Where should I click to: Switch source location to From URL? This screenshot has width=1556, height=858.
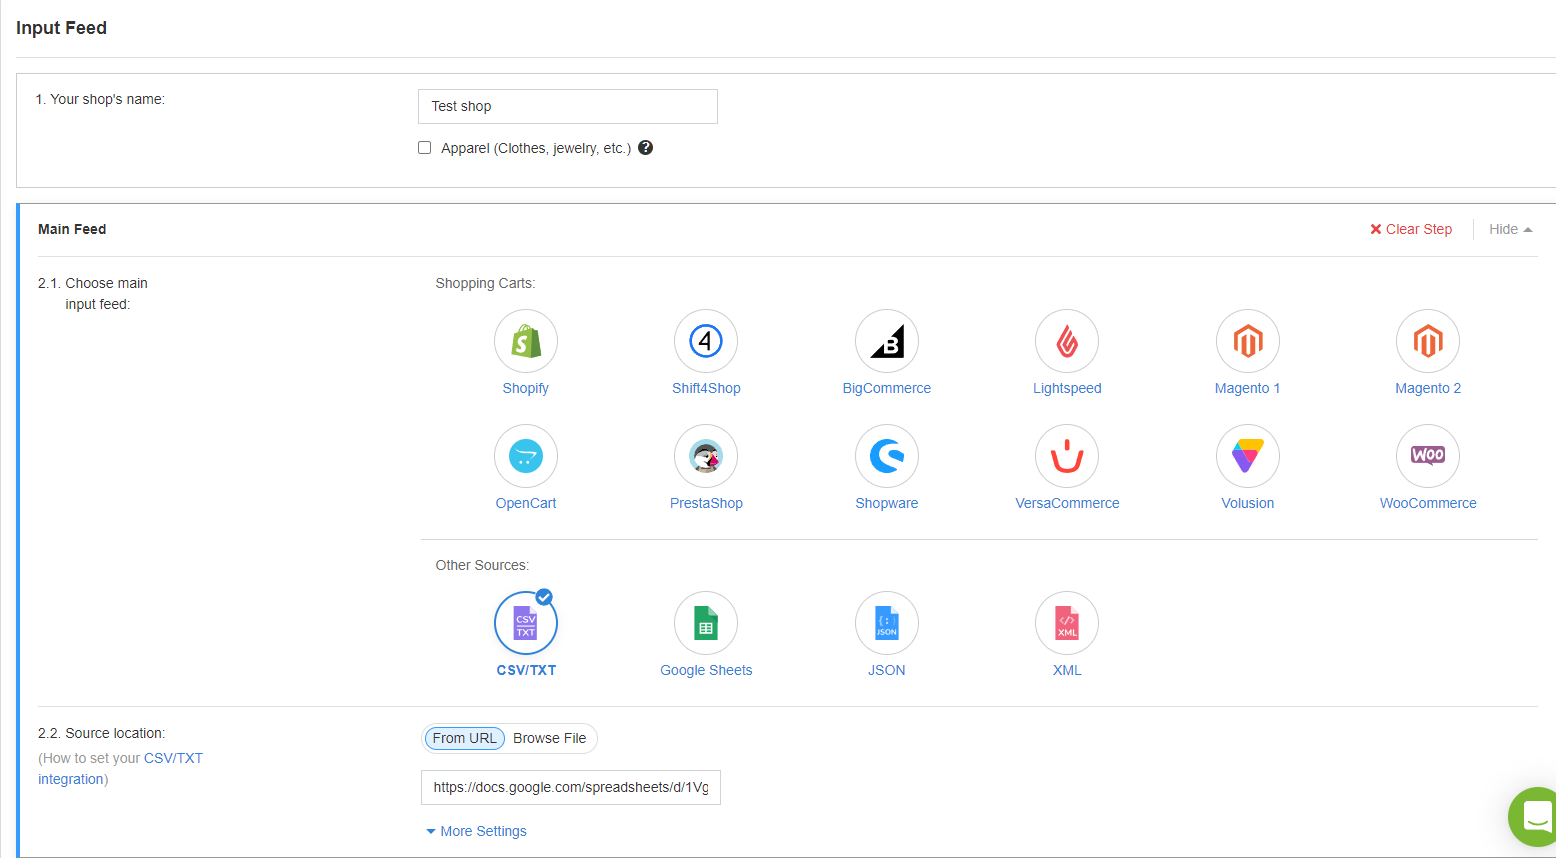pos(465,738)
